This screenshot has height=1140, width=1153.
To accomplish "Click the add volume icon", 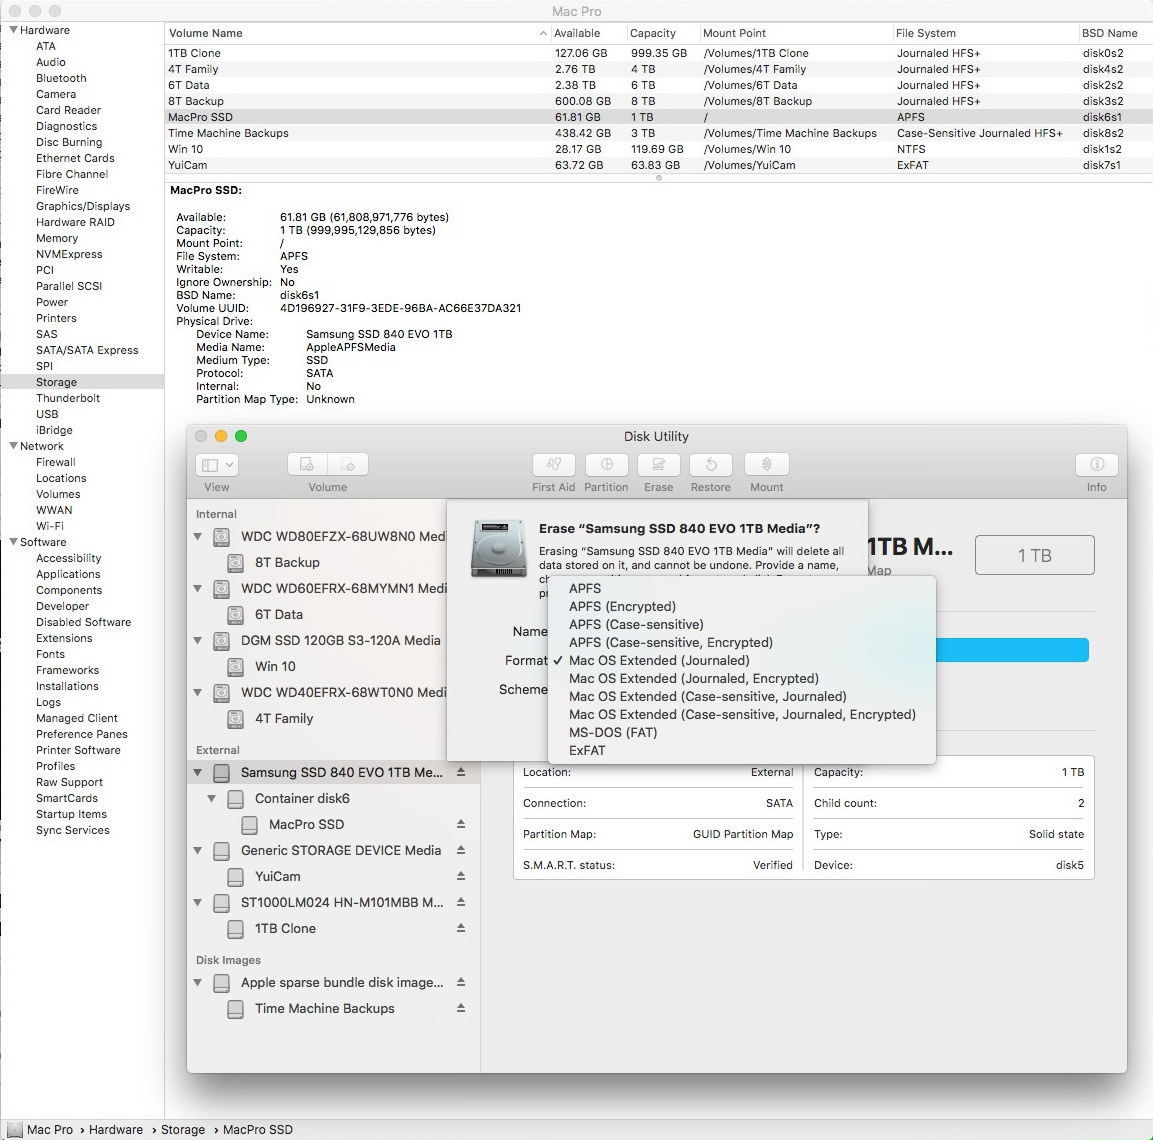I will (x=307, y=465).
